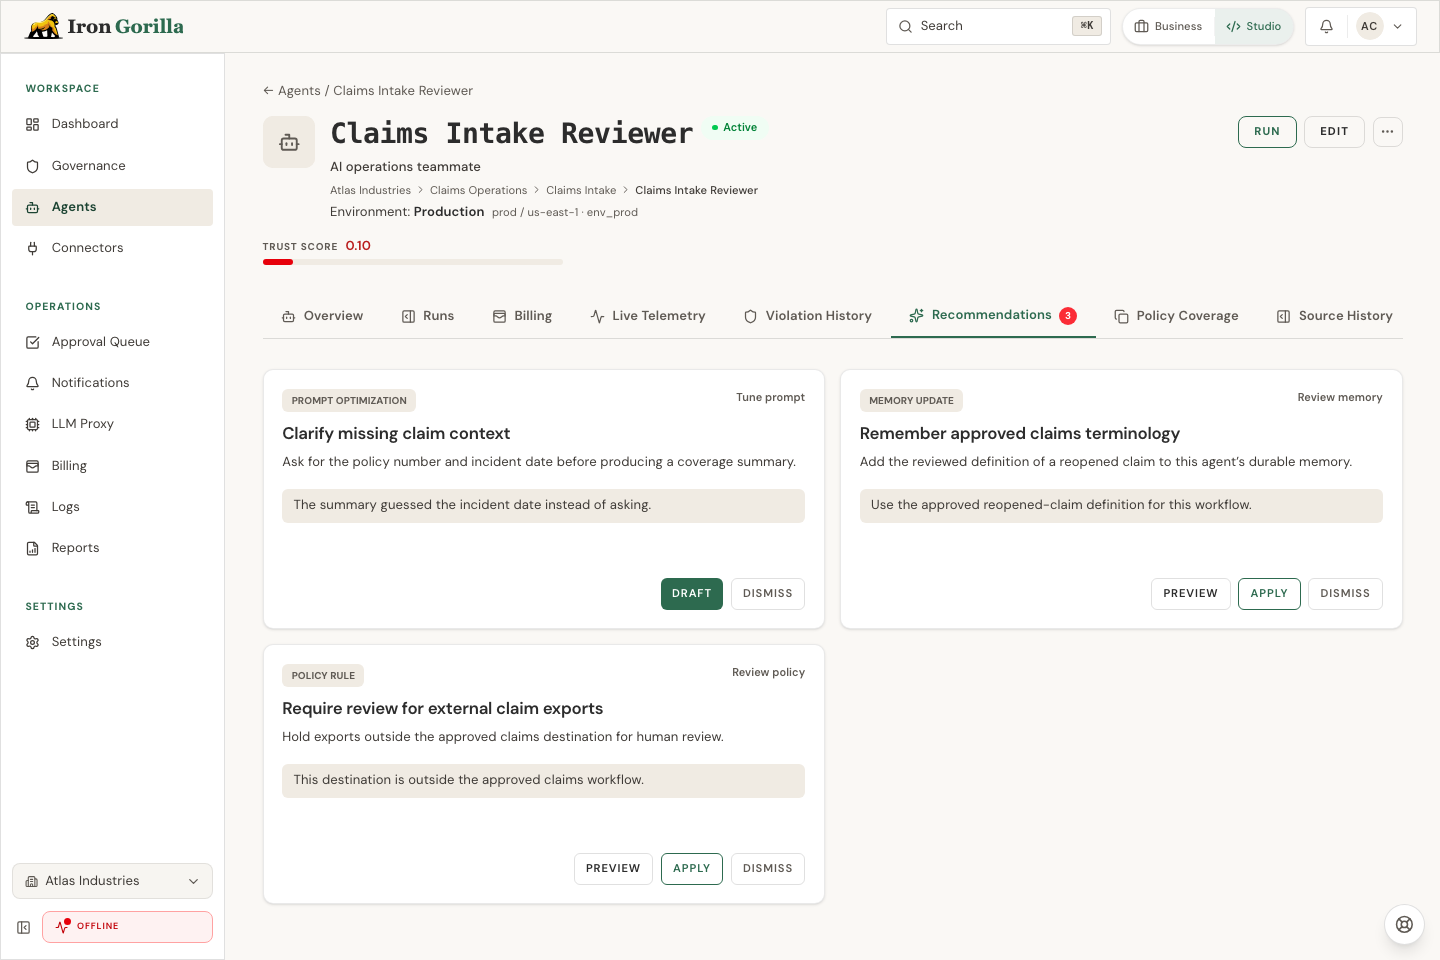Collapse the sidebar panel icon
The width and height of the screenshot is (1440, 960).
coord(24,927)
